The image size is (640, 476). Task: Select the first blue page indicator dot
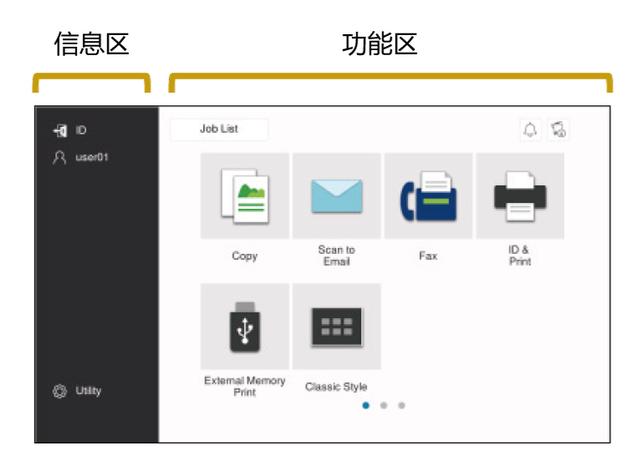click(368, 407)
